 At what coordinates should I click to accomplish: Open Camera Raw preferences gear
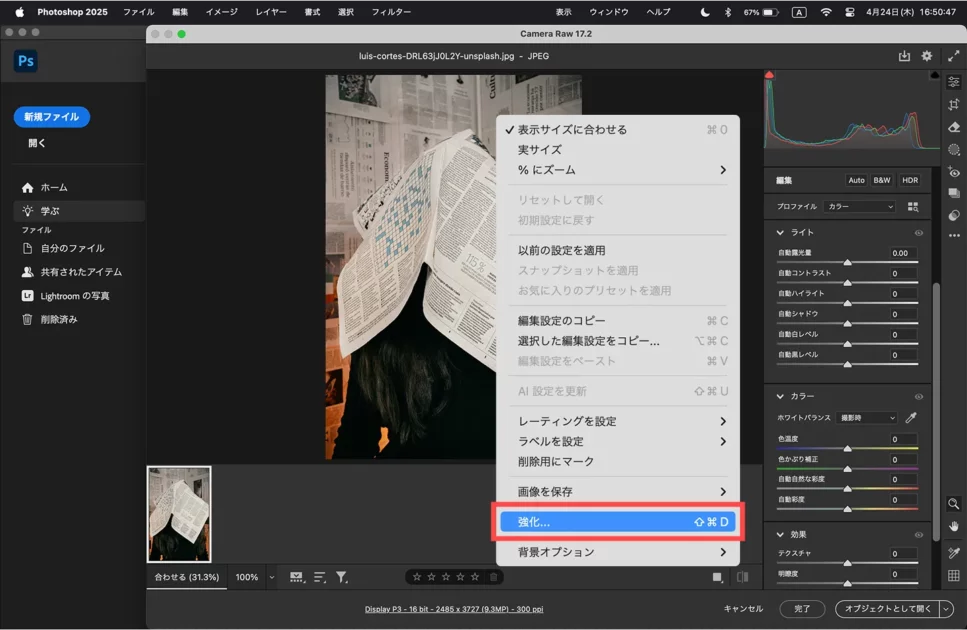[927, 56]
